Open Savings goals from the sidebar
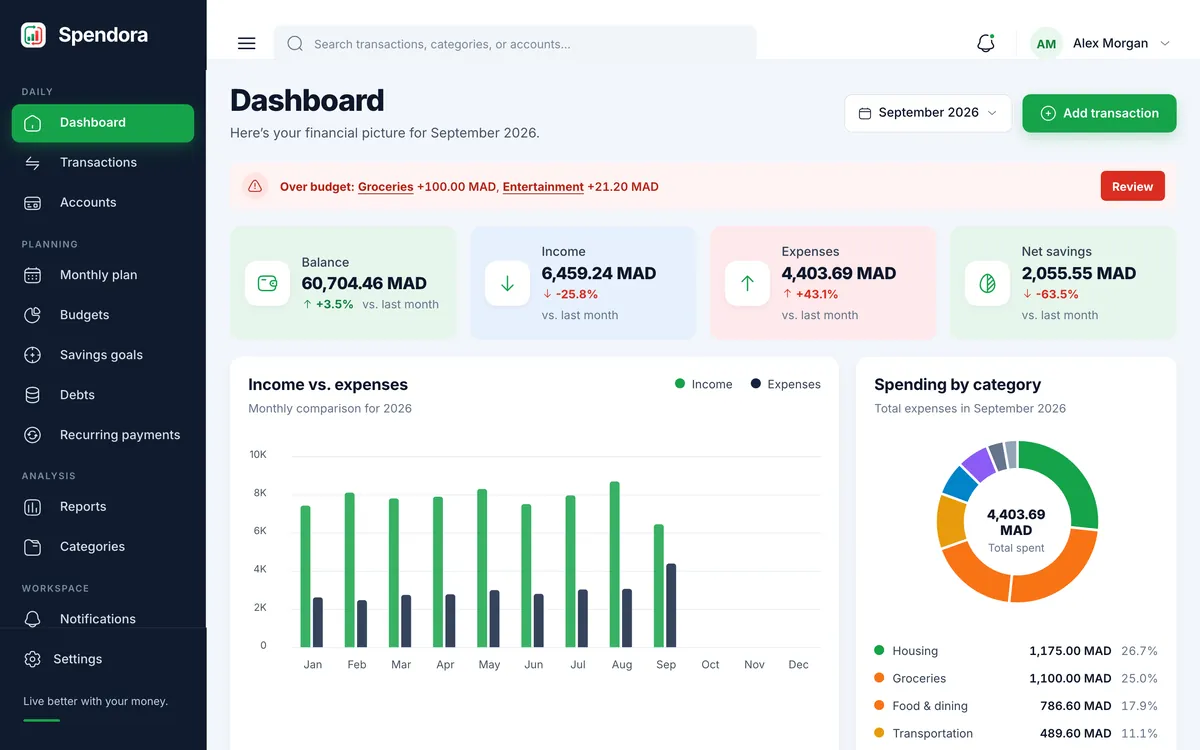The width and height of the screenshot is (1200, 750). [x=103, y=355]
